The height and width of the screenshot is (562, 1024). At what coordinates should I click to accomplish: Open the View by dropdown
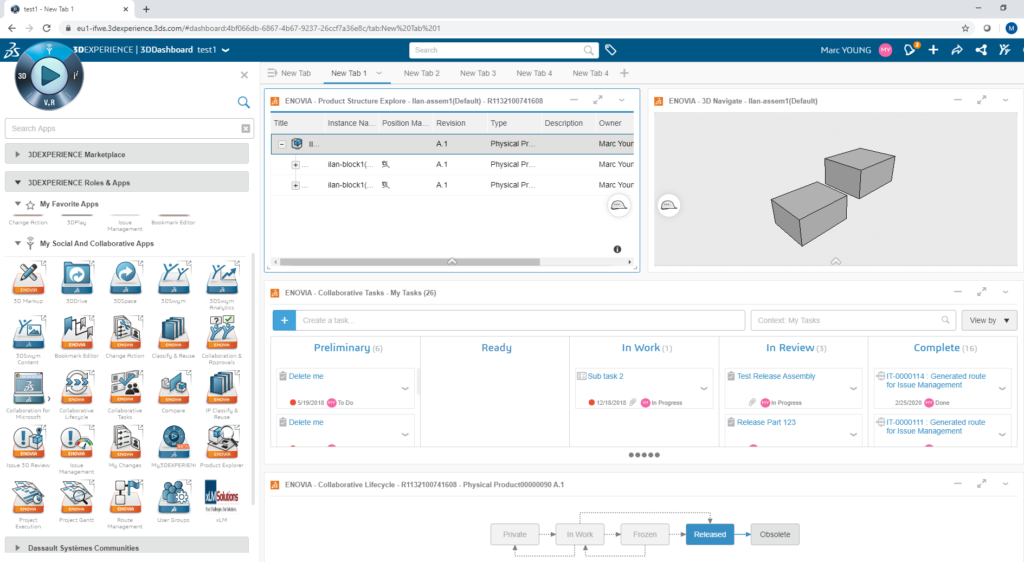[989, 320]
